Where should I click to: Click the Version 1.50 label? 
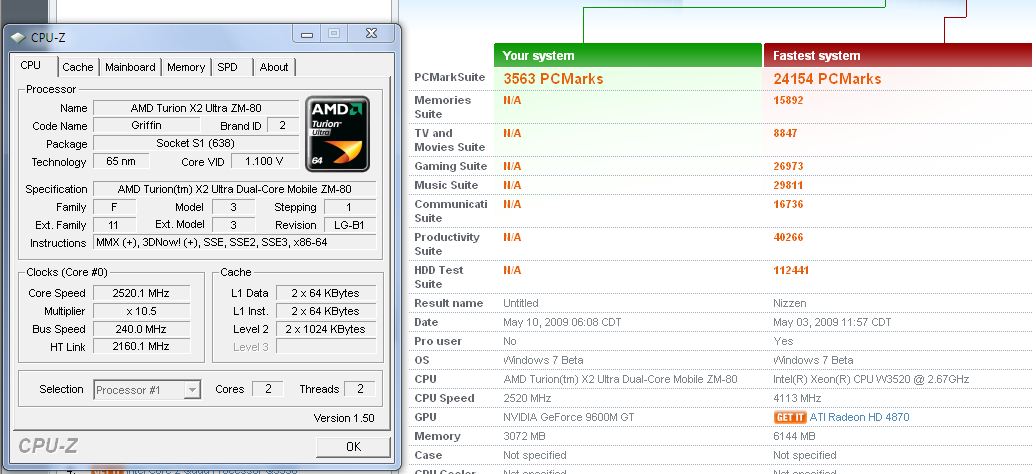tap(344, 418)
